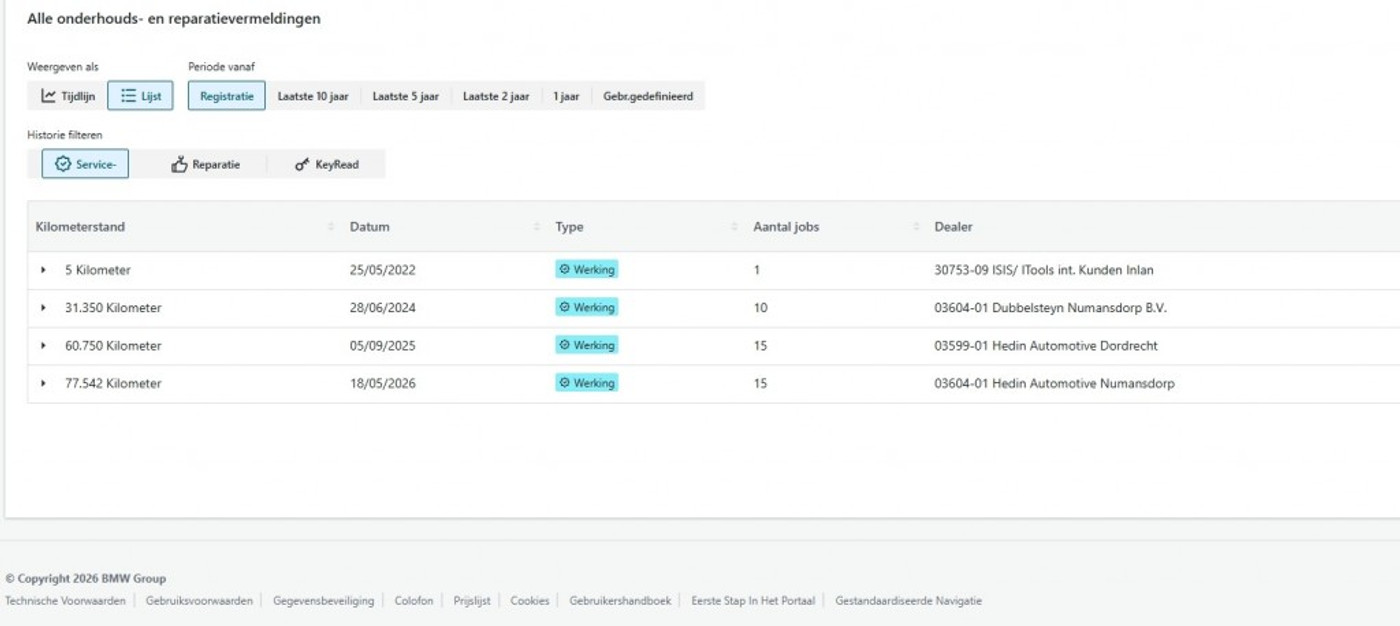1400x626 pixels.
Task: Sort table by Aantal jobs column arrows
Action: coord(916,227)
